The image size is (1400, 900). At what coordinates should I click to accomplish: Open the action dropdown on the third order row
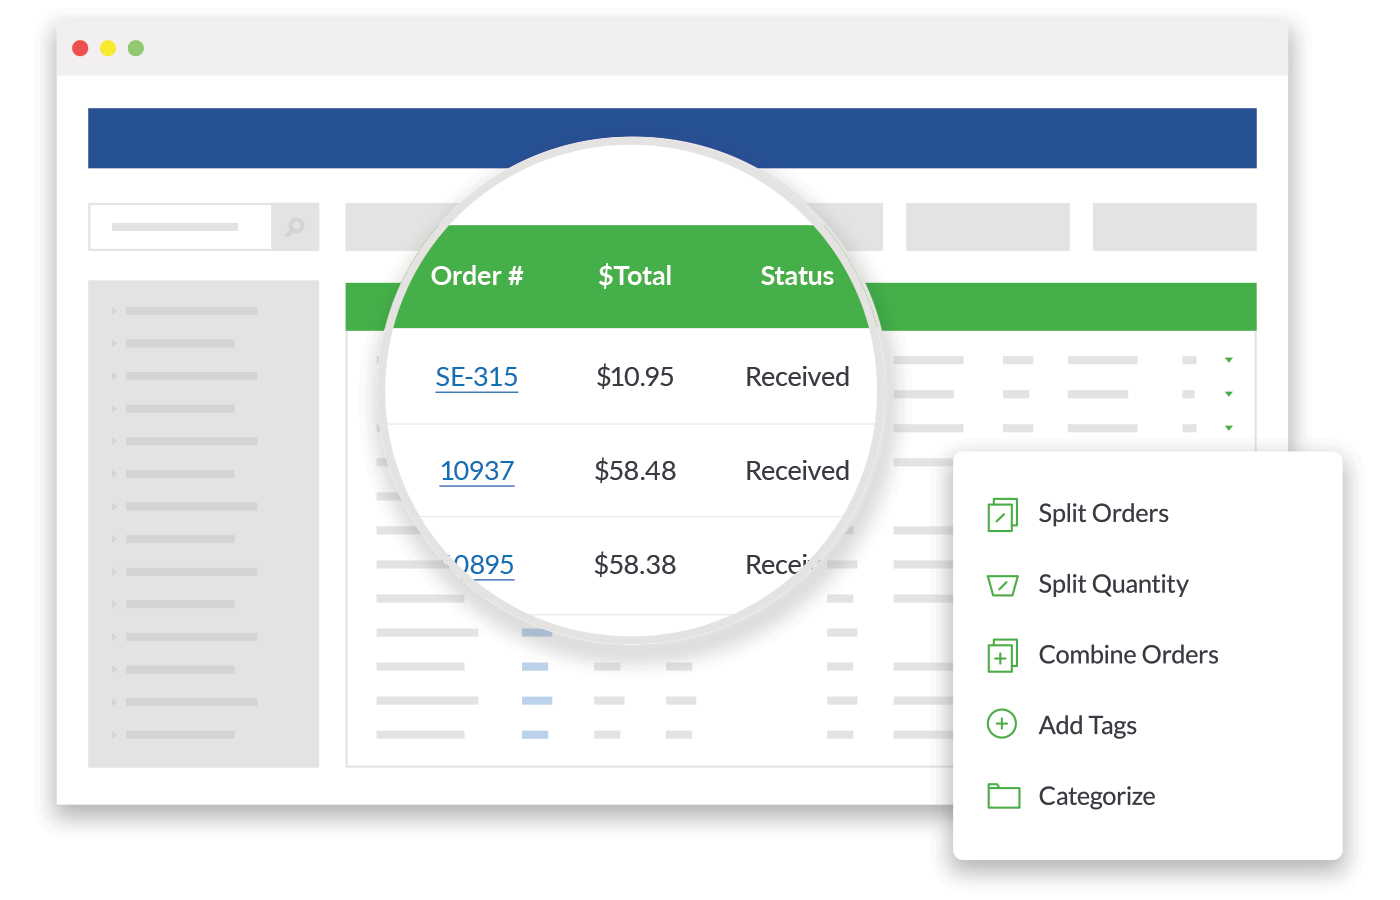pyautogui.click(x=1228, y=427)
